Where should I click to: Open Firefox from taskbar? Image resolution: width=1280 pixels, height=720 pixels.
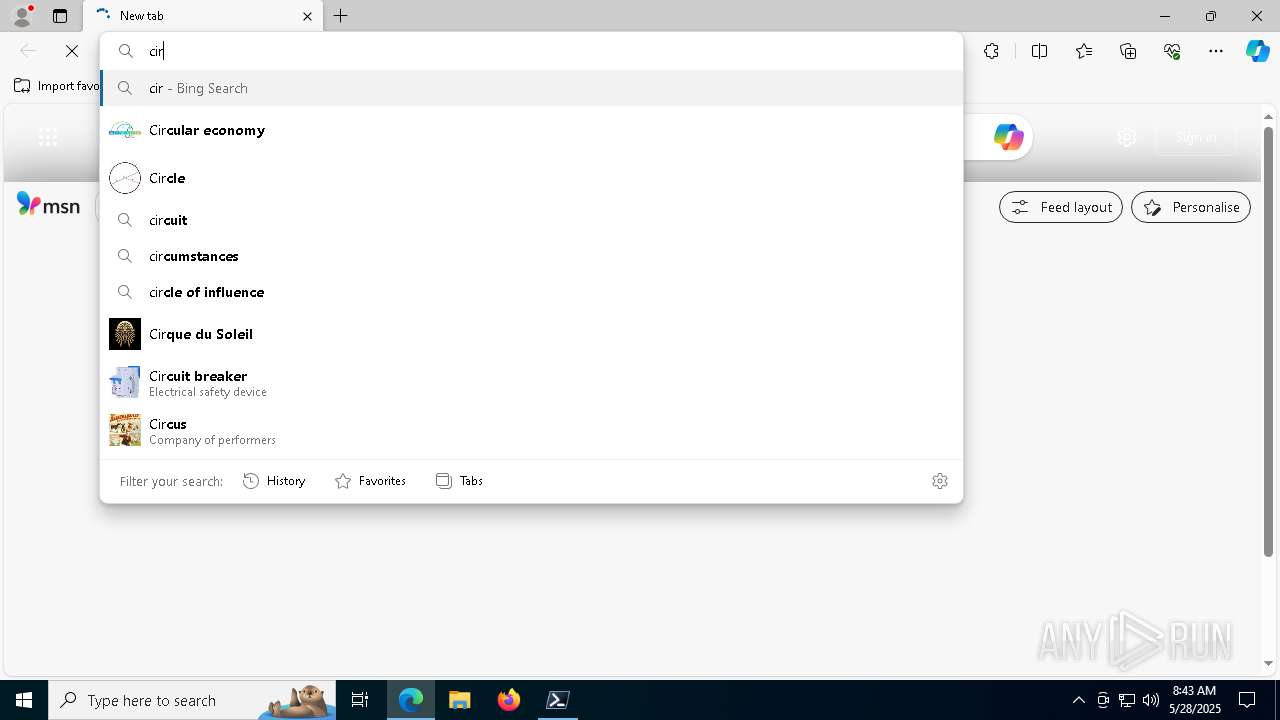point(509,700)
